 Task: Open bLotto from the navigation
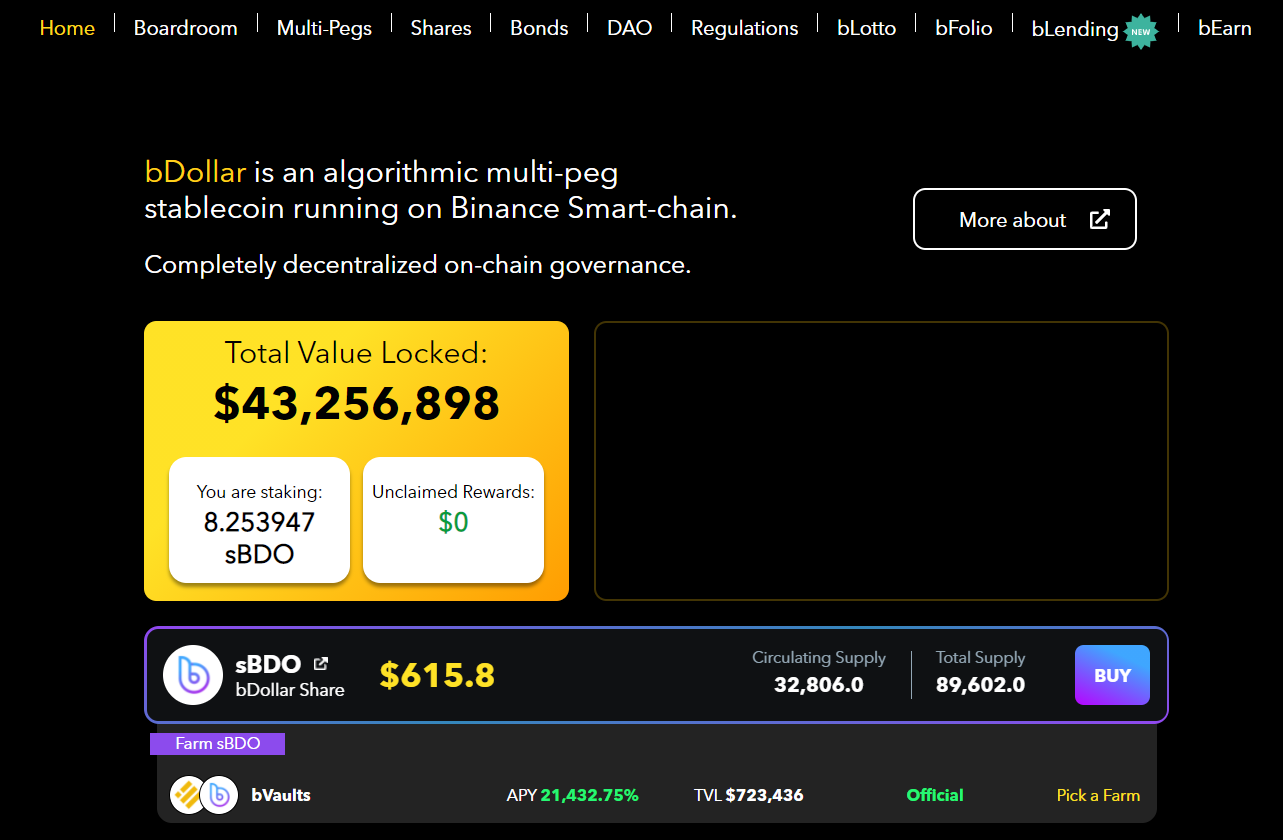pyautogui.click(x=867, y=28)
